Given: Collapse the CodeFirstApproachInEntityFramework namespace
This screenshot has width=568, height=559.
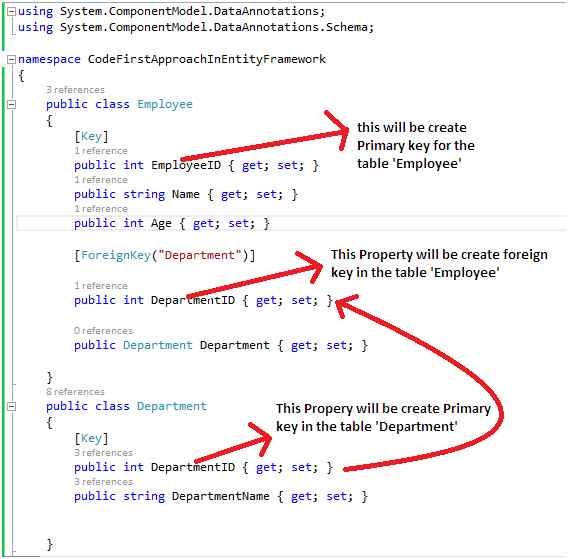Looking at the screenshot, I should click(x=12, y=59).
